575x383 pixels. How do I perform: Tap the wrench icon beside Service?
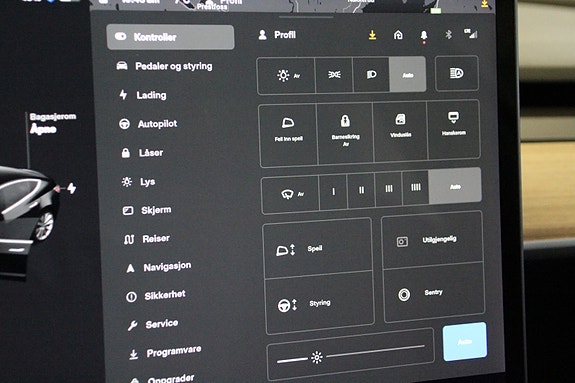click(x=132, y=325)
